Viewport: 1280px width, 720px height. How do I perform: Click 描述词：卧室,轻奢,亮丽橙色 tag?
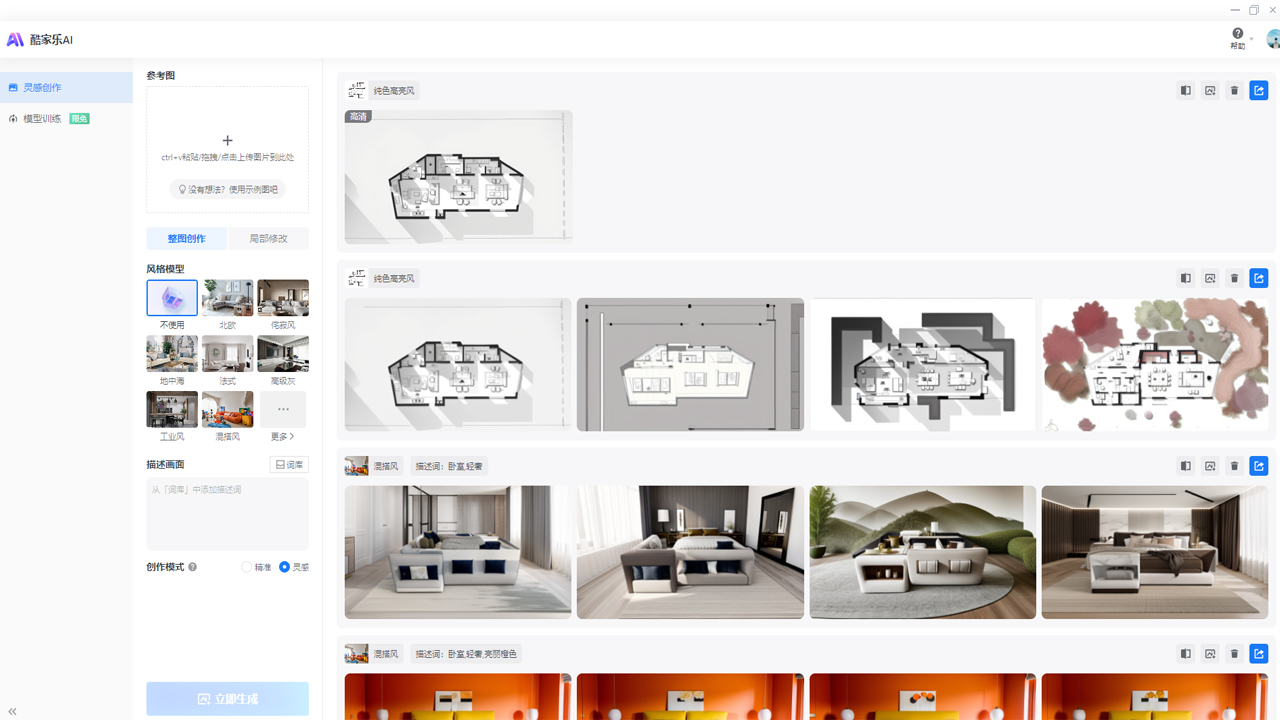[466, 654]
